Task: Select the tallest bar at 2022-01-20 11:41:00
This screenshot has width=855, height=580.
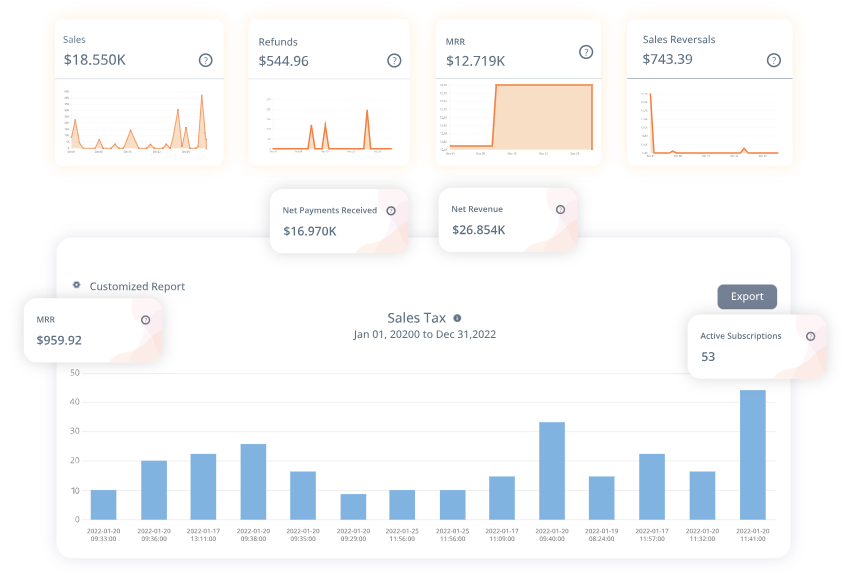Action: pyautogui.click(x=752, y=455)
